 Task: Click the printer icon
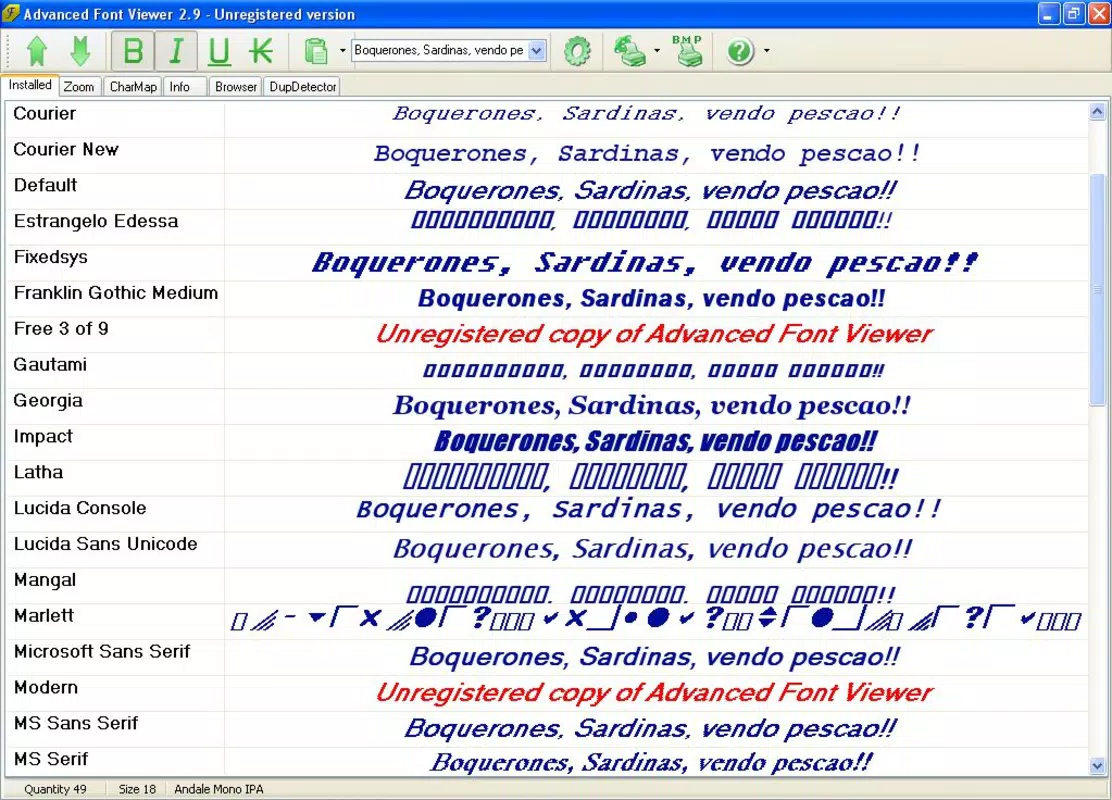[x=630, y=51]
